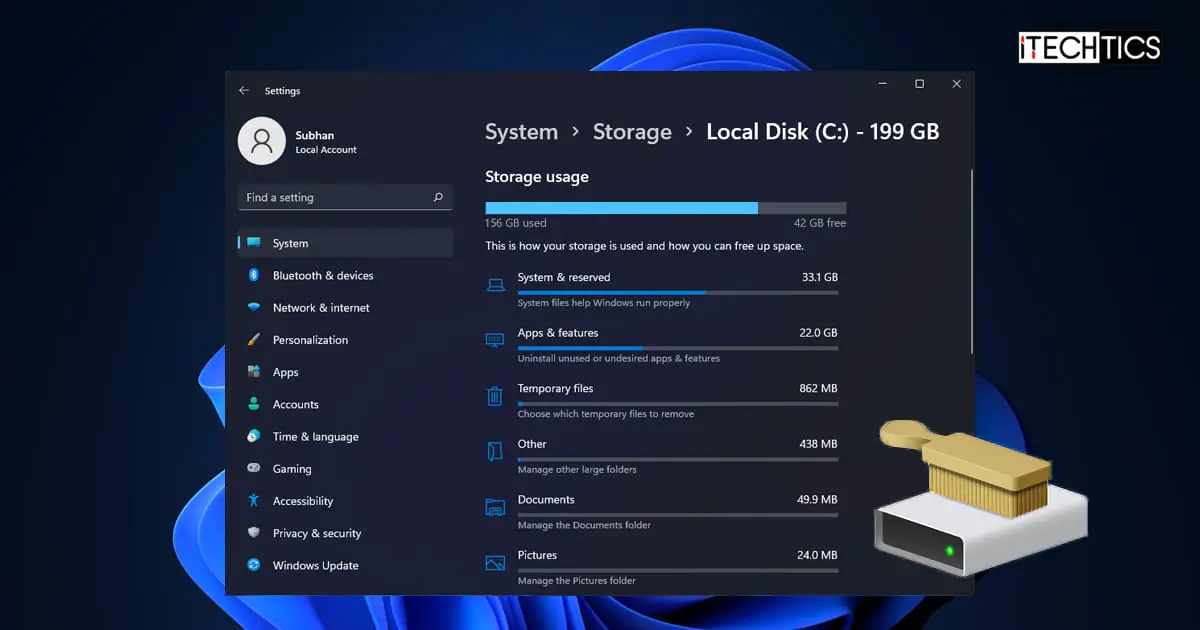This screenshot has width=1200, height=630.
Task: Open Personalization settings page
Action: pyautogui.click(x=345, y=340)
